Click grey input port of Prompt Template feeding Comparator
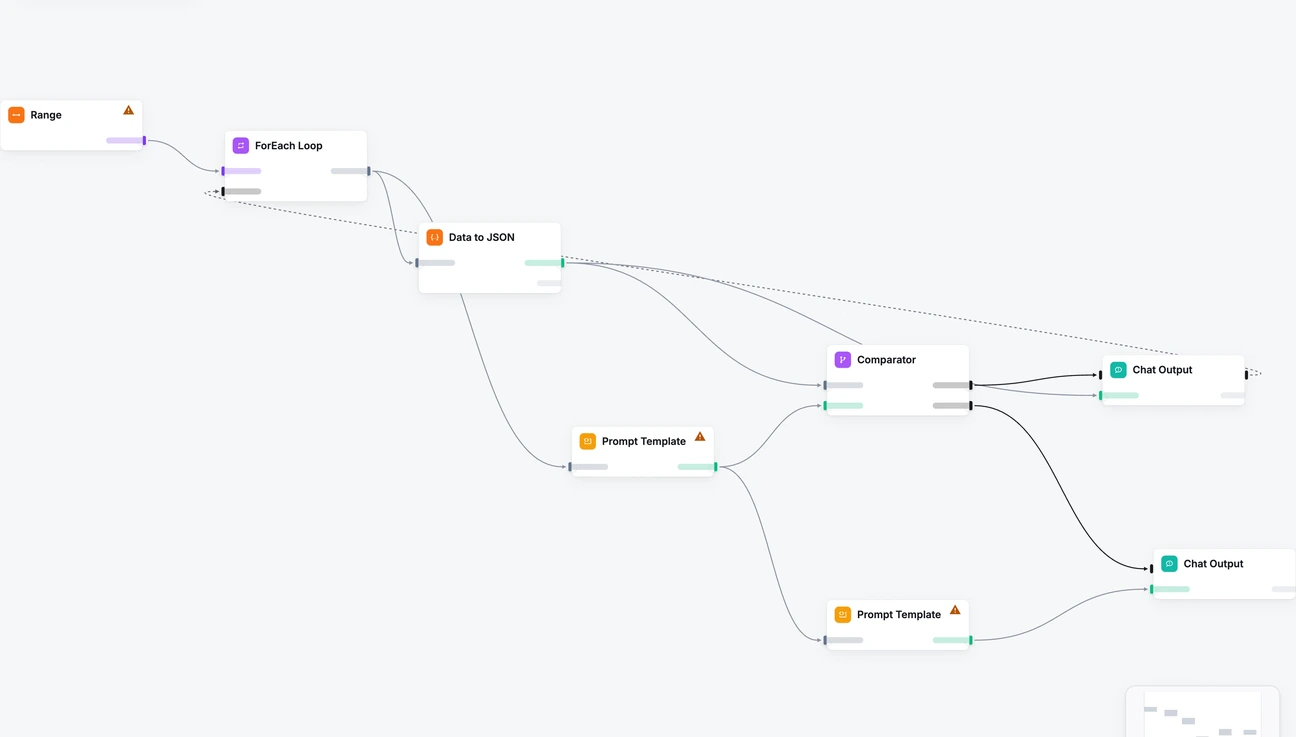Viewport: 1296px width, 737px height. click(570, 467)
